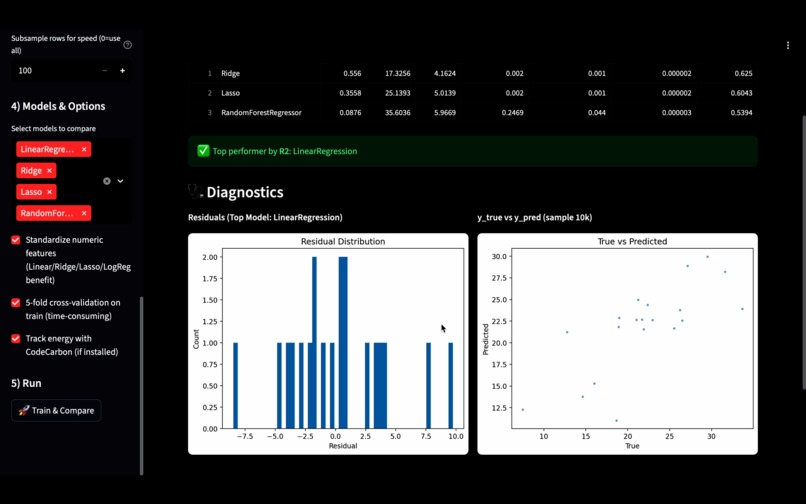Screen dimensions: 806x504
Task: Click the 5) Run heading
Action: (26, 383)
